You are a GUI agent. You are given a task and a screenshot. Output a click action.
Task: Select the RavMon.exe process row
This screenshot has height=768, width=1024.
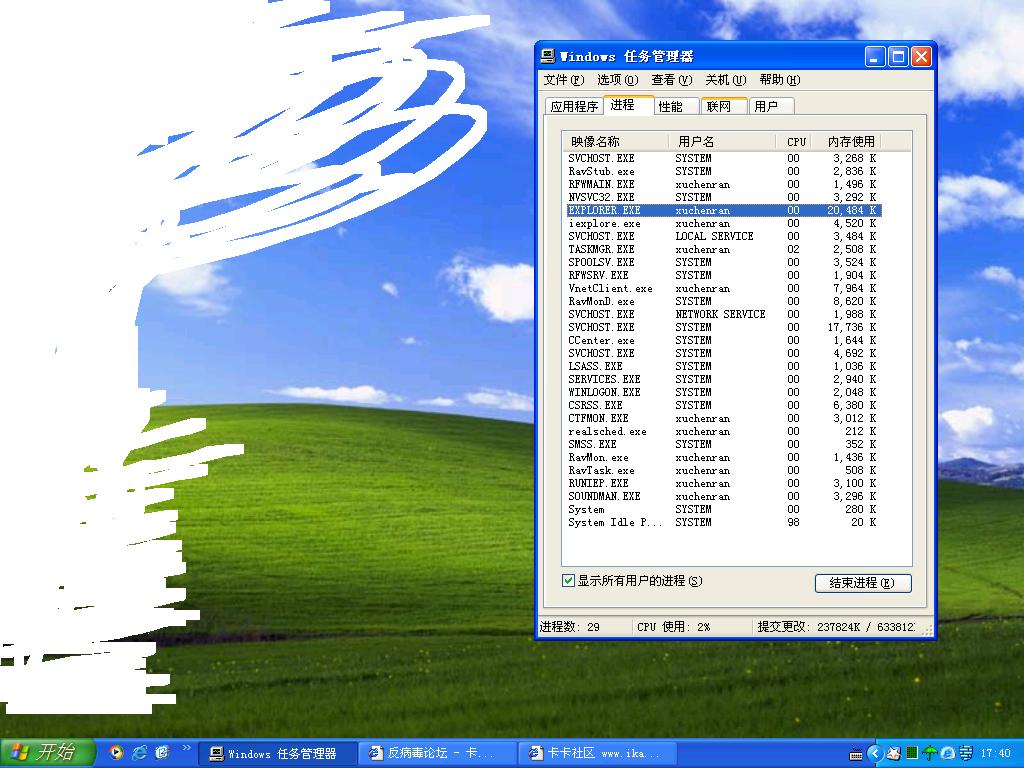(x=724, y=457)
